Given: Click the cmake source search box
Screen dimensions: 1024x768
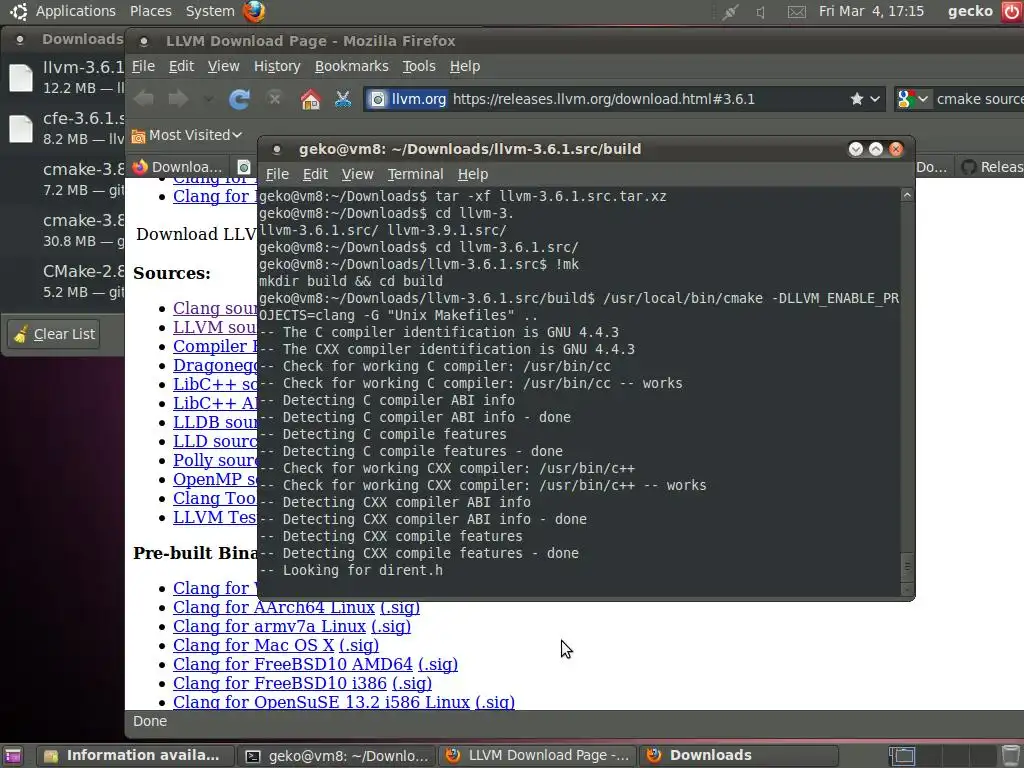Looking at the screenshot, I should point(978,99).
